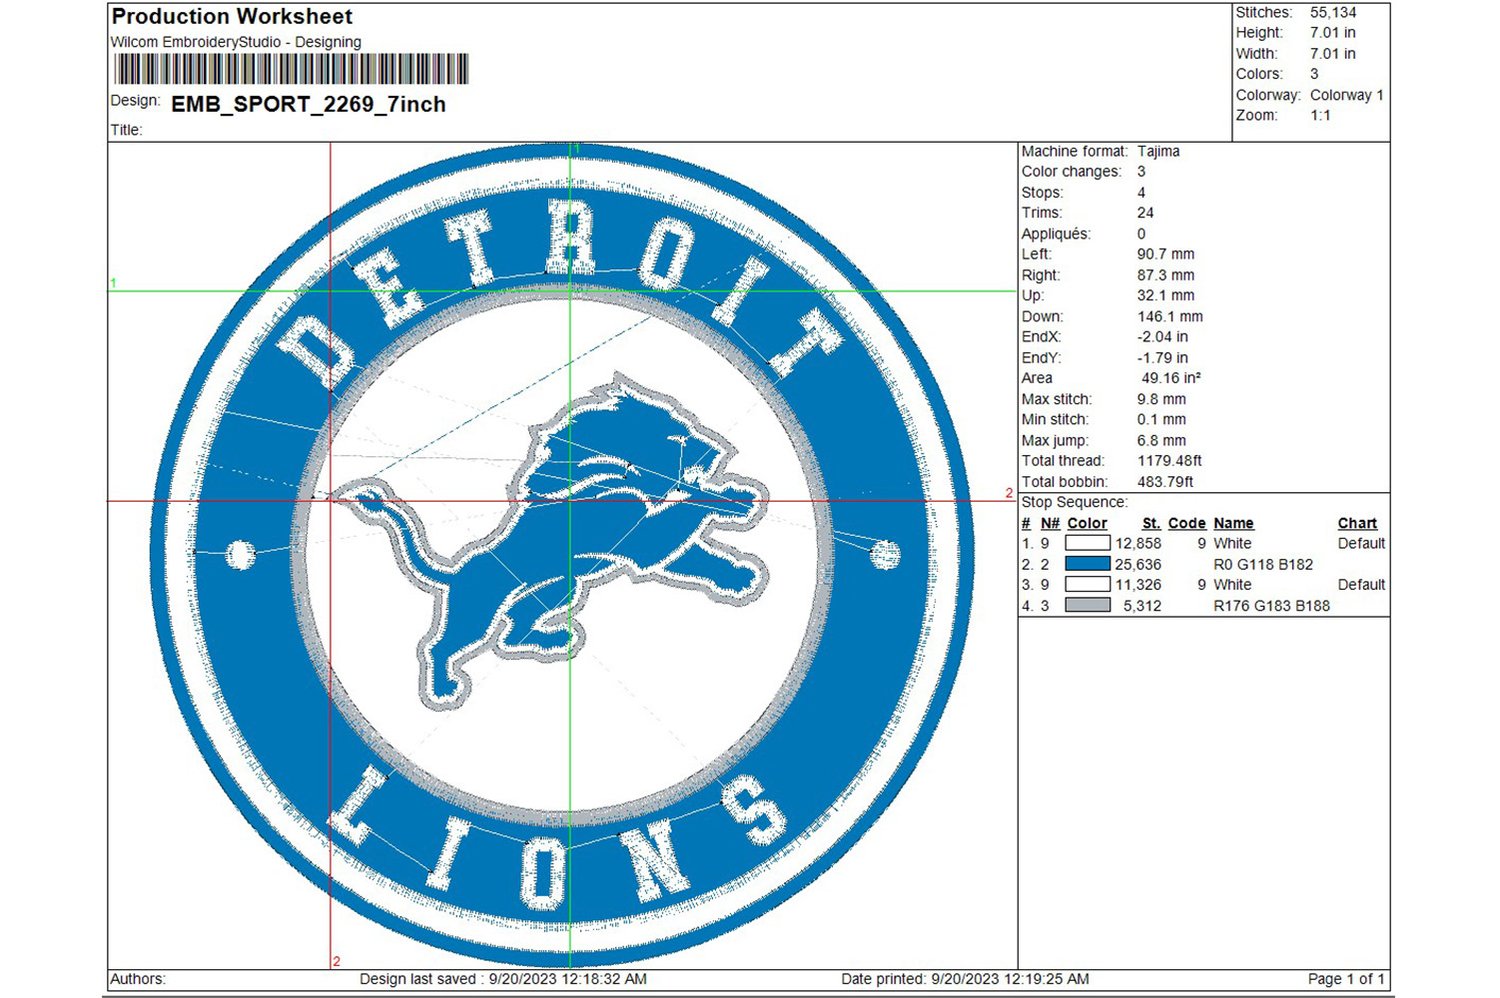The width and height of the screenshot is (1500, 998).
Task: Click the "Authors:" footer label
Action: coord(138,979)
